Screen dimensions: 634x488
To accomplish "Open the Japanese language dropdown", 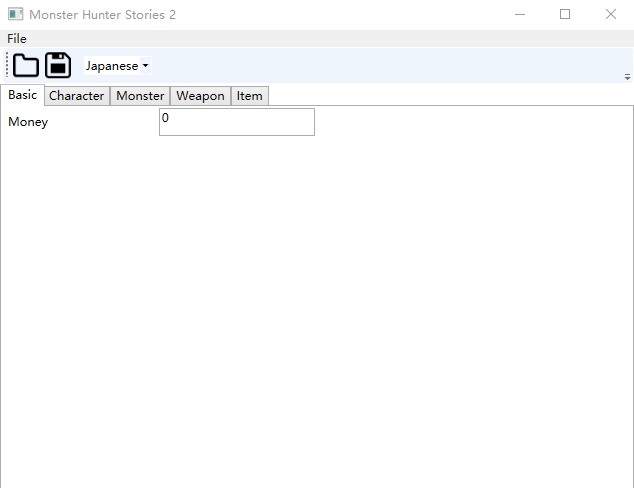I will pos(118,65).
